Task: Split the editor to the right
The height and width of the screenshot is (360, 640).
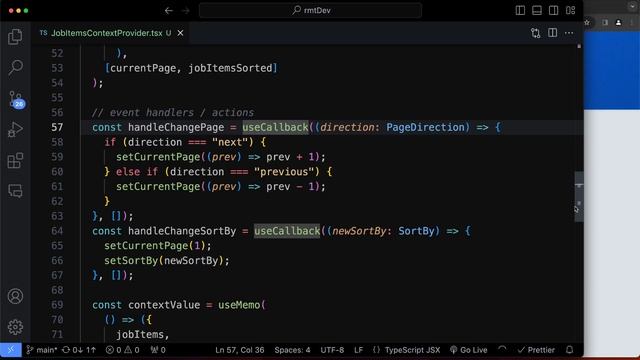Action: 552,33
